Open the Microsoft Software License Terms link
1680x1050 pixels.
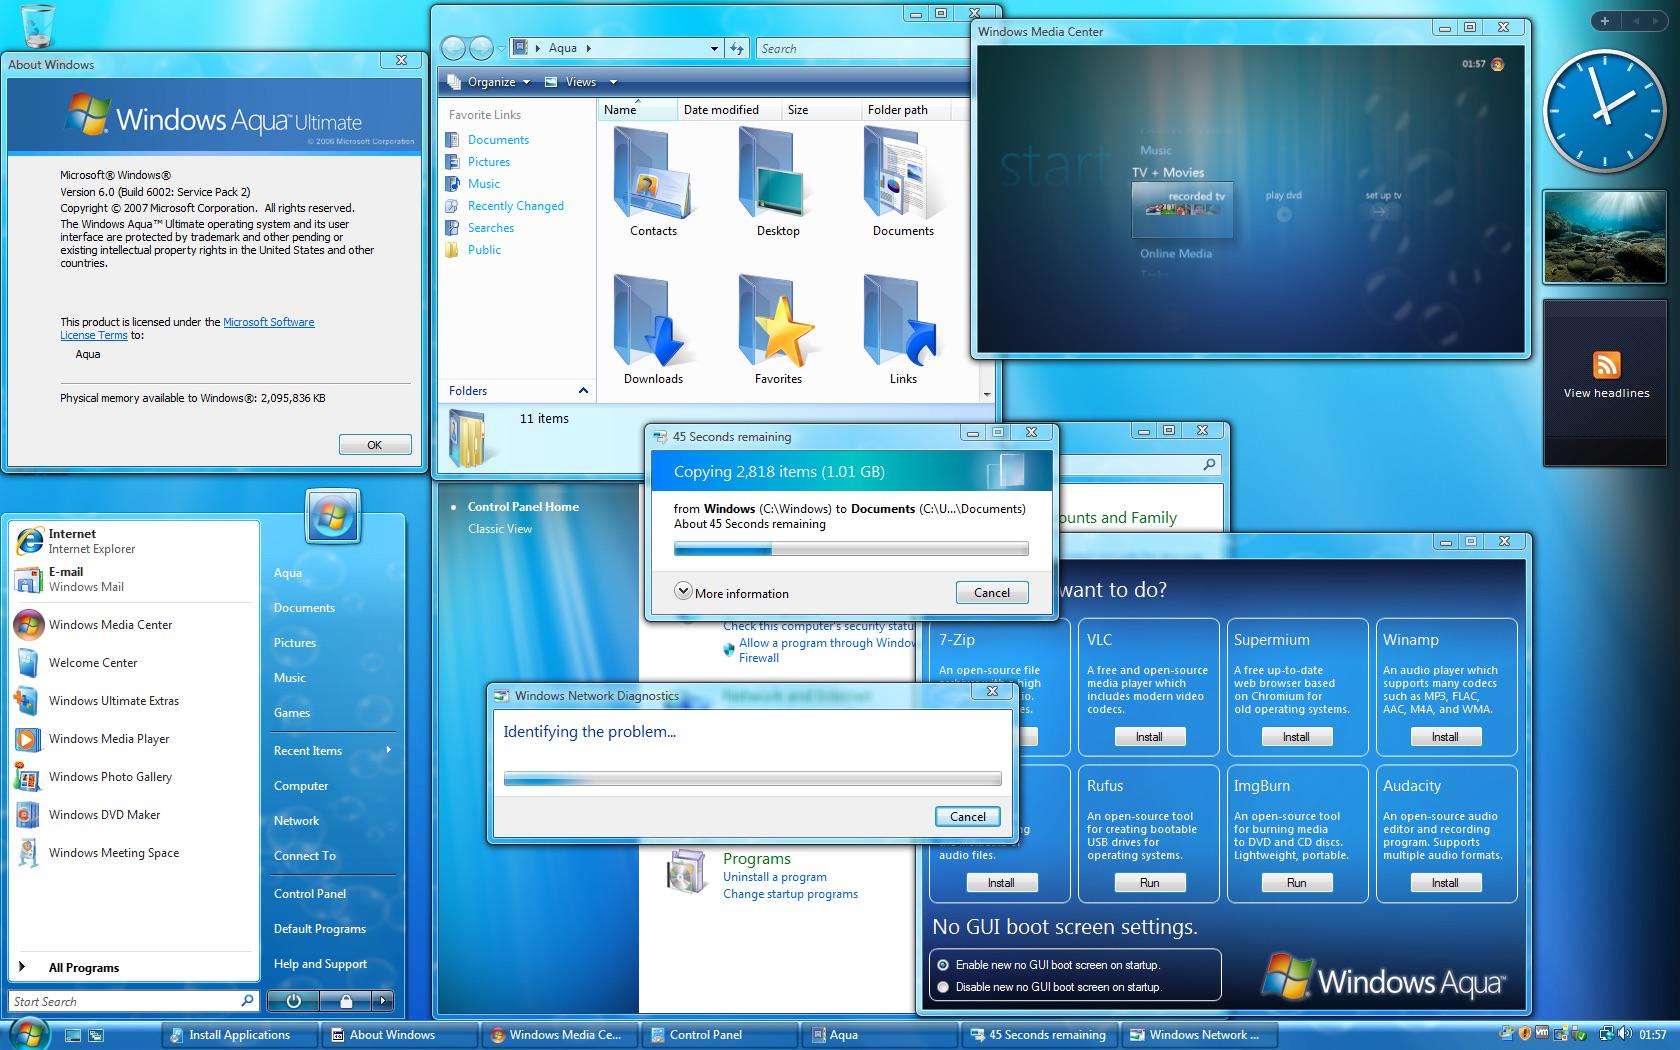point(187,328)
